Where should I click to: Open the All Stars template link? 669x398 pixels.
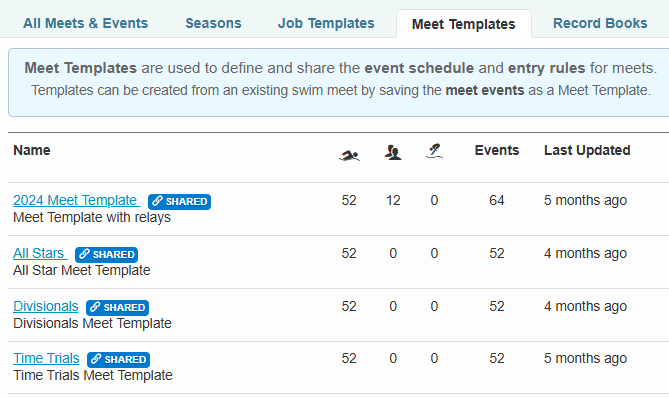(x=39, y=253)
